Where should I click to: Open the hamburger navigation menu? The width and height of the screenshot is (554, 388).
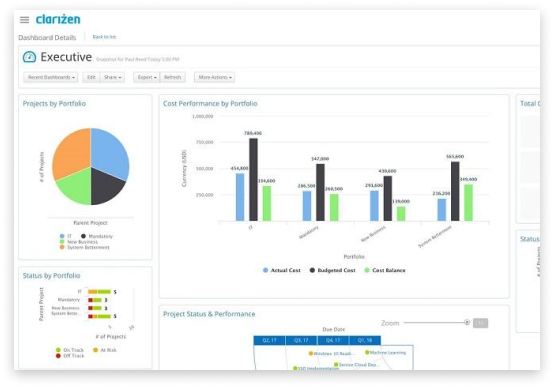24,20
